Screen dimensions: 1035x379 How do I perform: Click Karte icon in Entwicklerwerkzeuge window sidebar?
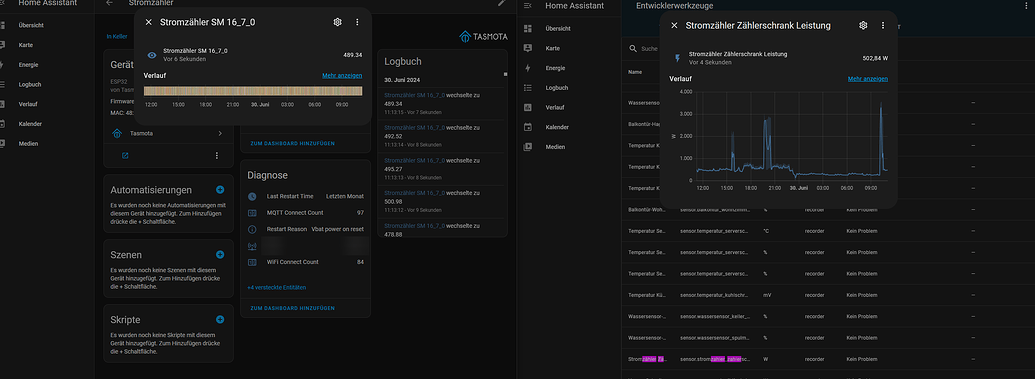[x=527, y=48]
